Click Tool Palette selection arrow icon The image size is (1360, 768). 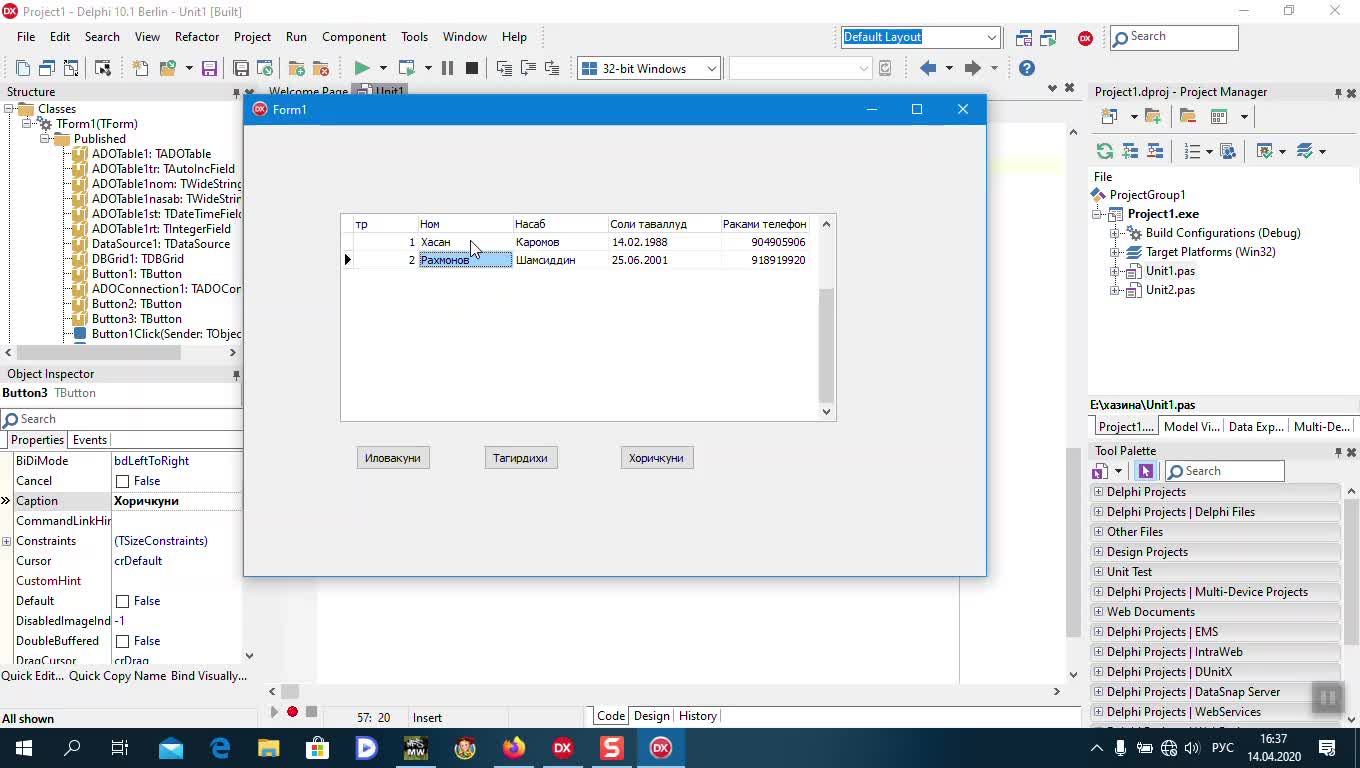[1146, 471]
